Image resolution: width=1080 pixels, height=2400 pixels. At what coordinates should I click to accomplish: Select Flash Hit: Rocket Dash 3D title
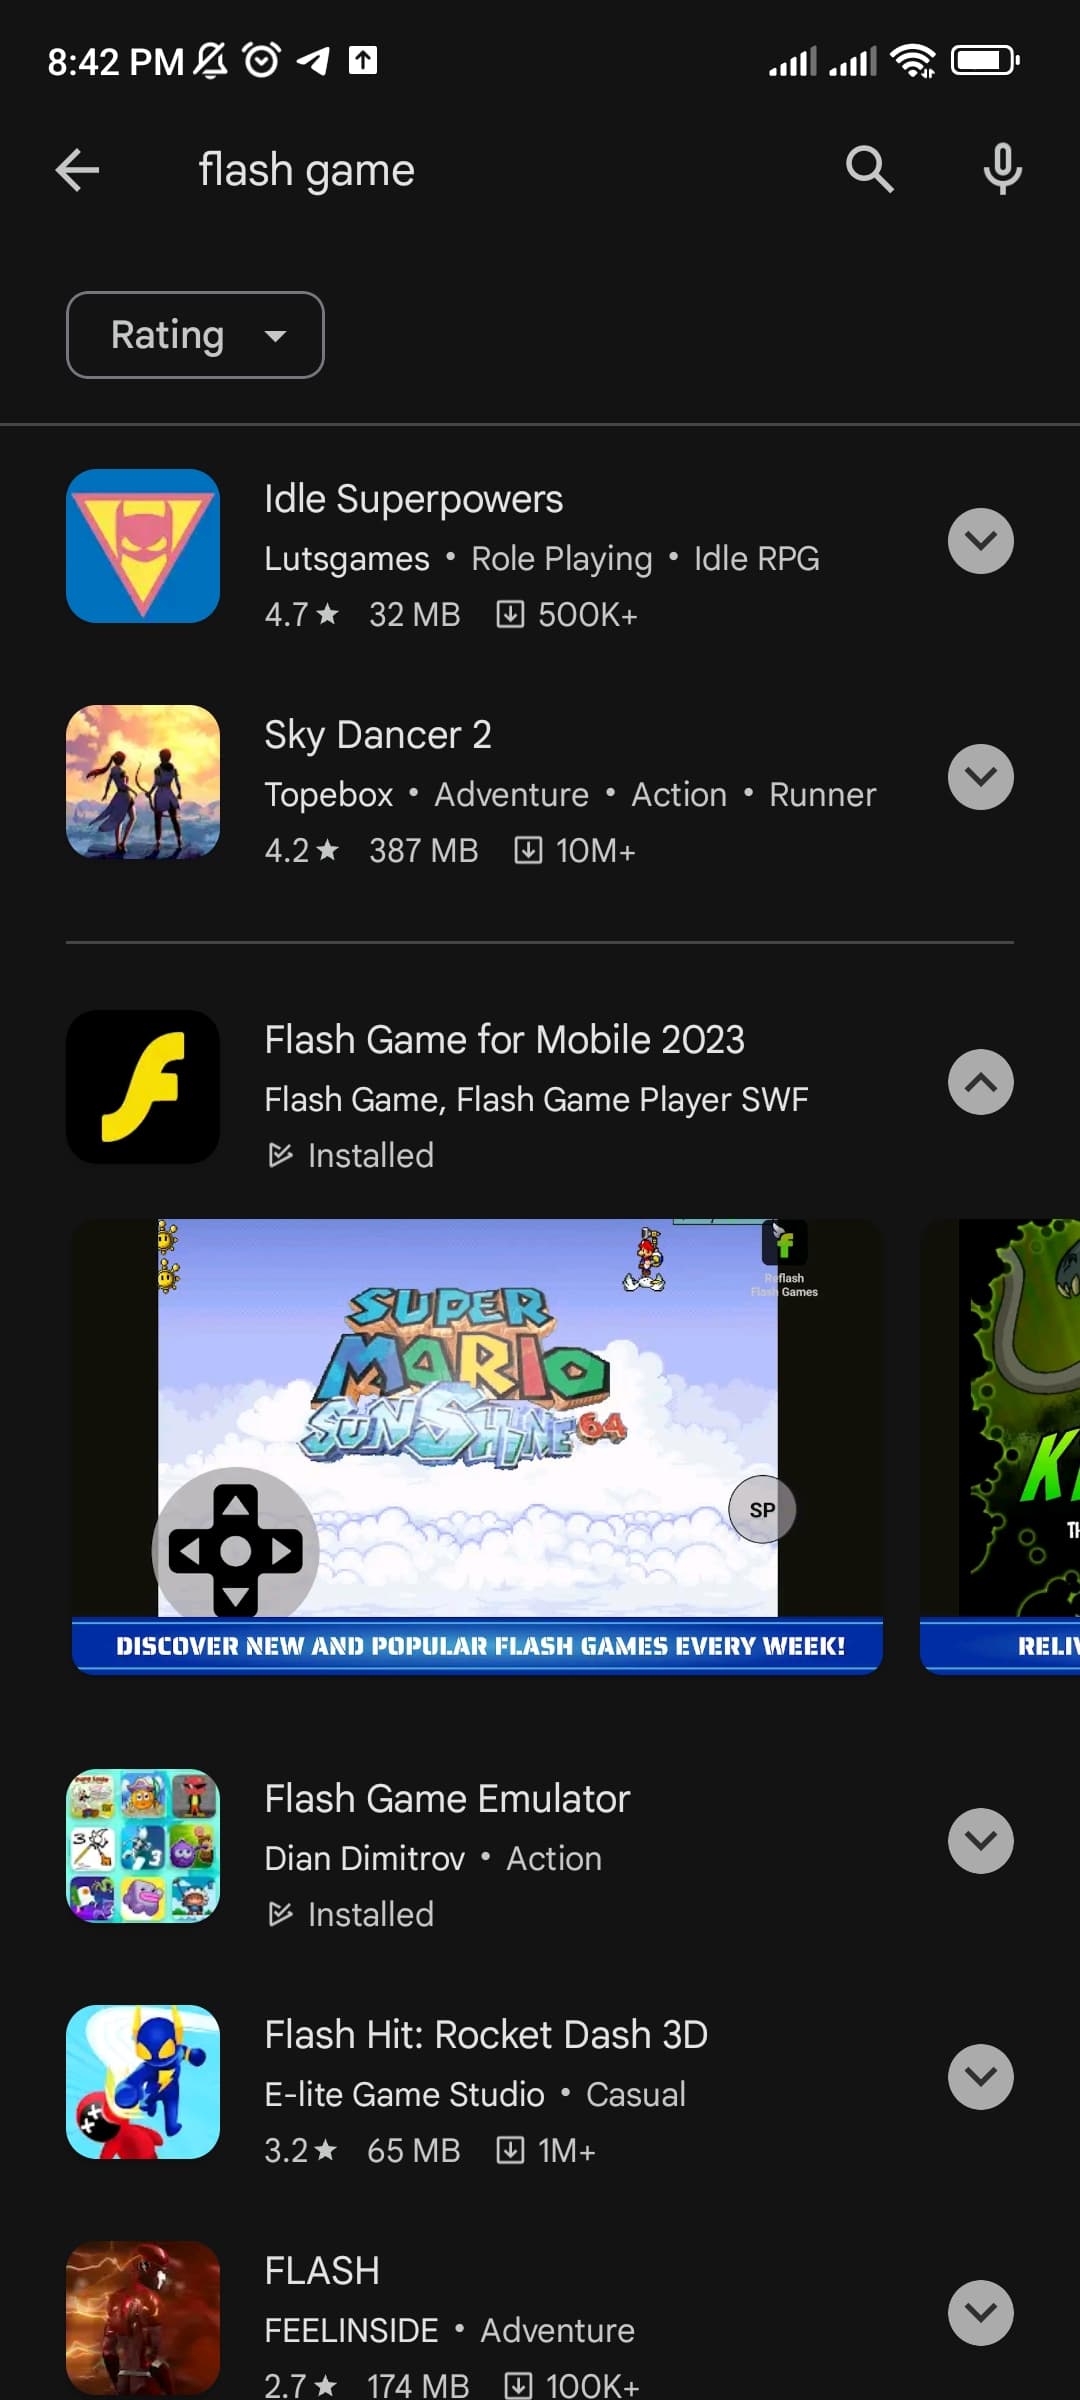[486, 2035]
